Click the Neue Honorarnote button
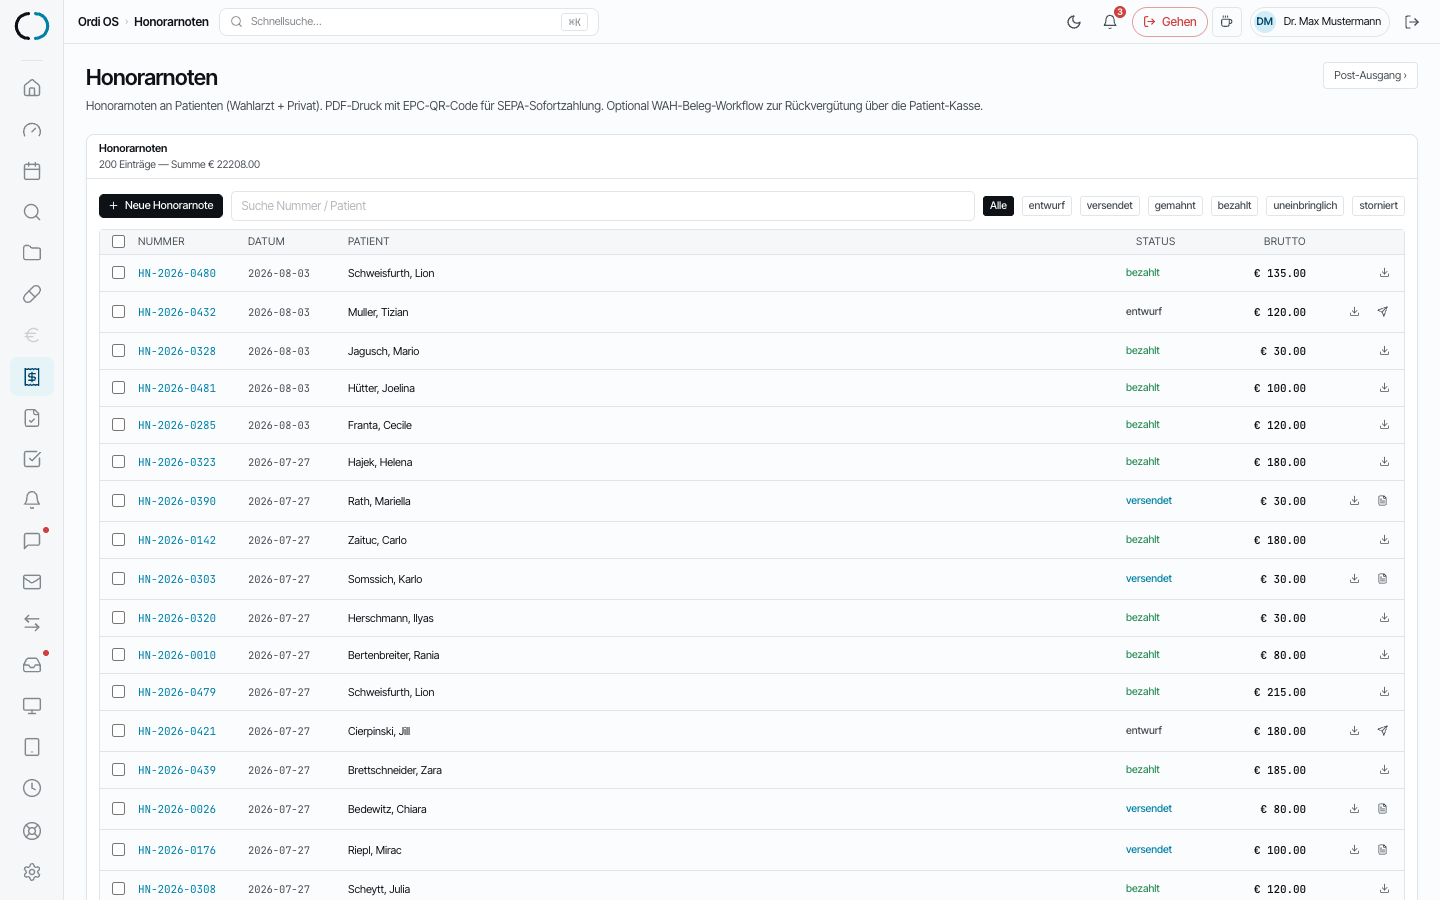Viewport: 1440px width, 900px height. (x=161, y=206)
